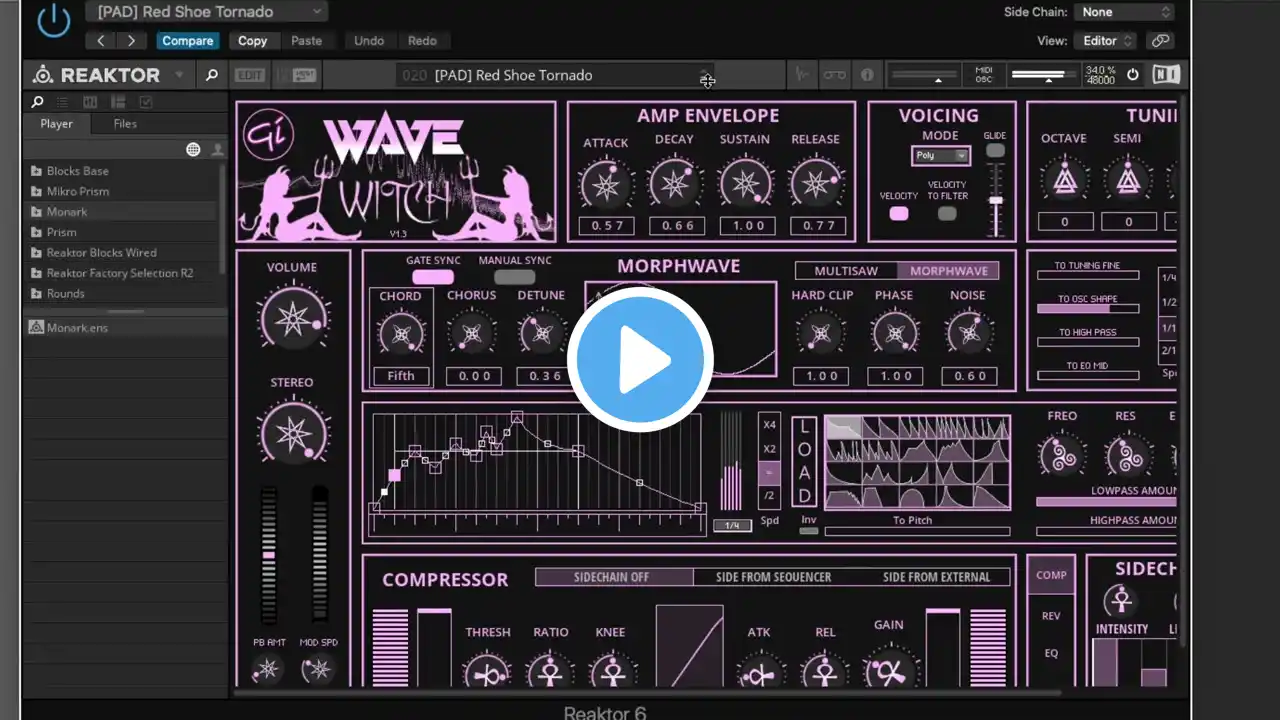Screen dimensions: 1280x720
Task: Adjust the SUSTAIN envelope knob
Action: tap(745, 184)
